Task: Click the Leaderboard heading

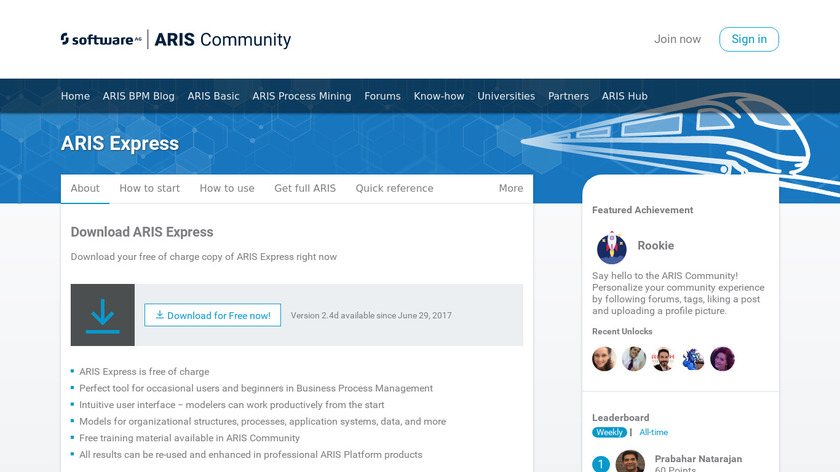Action: [x=620, y=417]
